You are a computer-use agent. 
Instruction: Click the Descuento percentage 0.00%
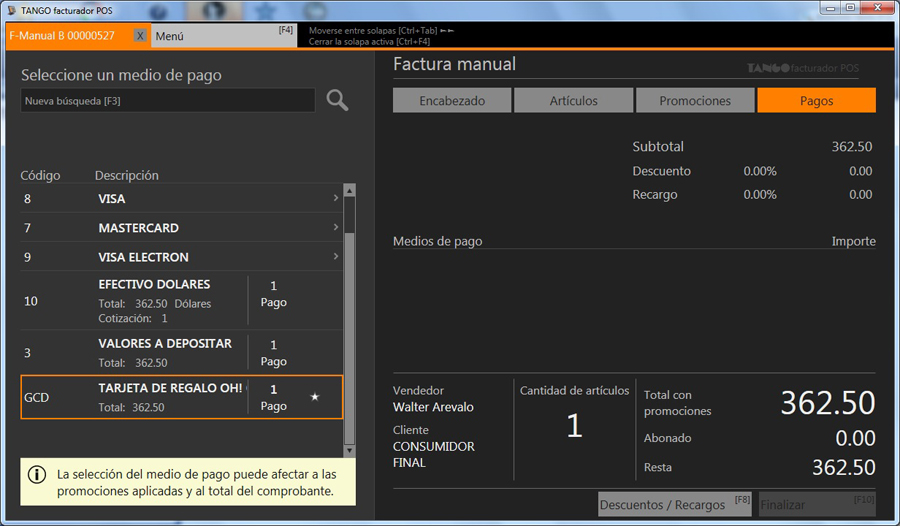point(760,171)
